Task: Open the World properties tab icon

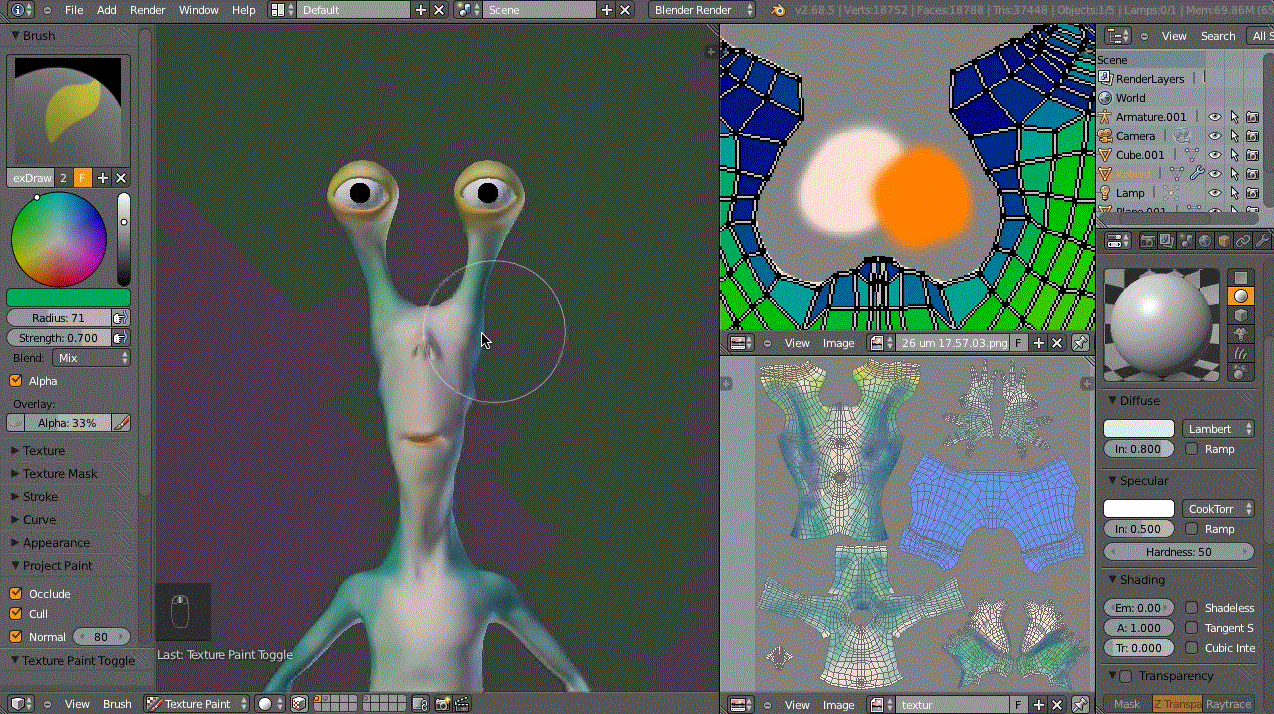Action: (1205, 241)
